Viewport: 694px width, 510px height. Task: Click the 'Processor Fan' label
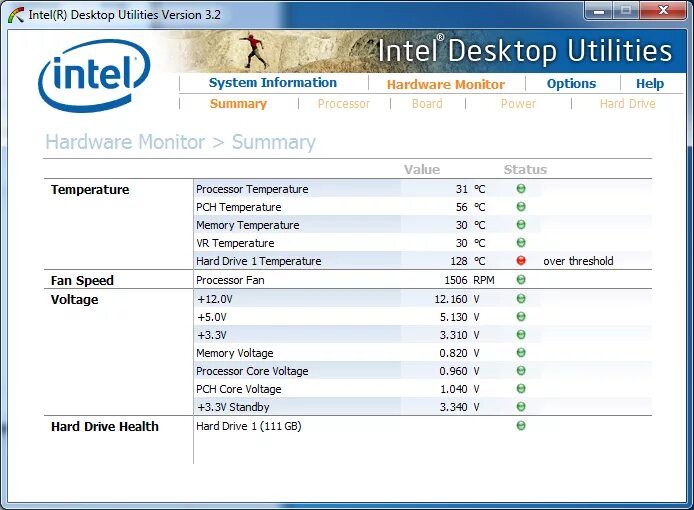coord(230,280)
